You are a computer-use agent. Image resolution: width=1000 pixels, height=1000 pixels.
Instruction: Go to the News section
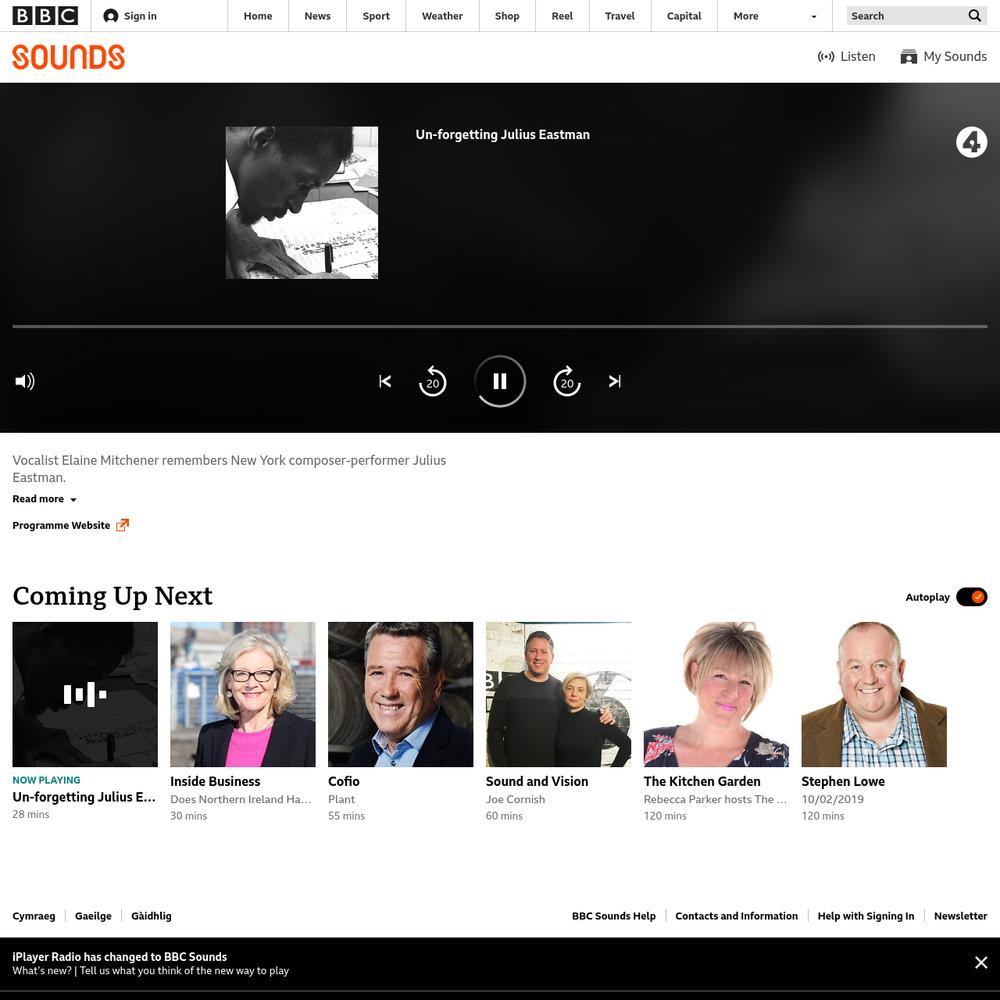pos(318,16)
